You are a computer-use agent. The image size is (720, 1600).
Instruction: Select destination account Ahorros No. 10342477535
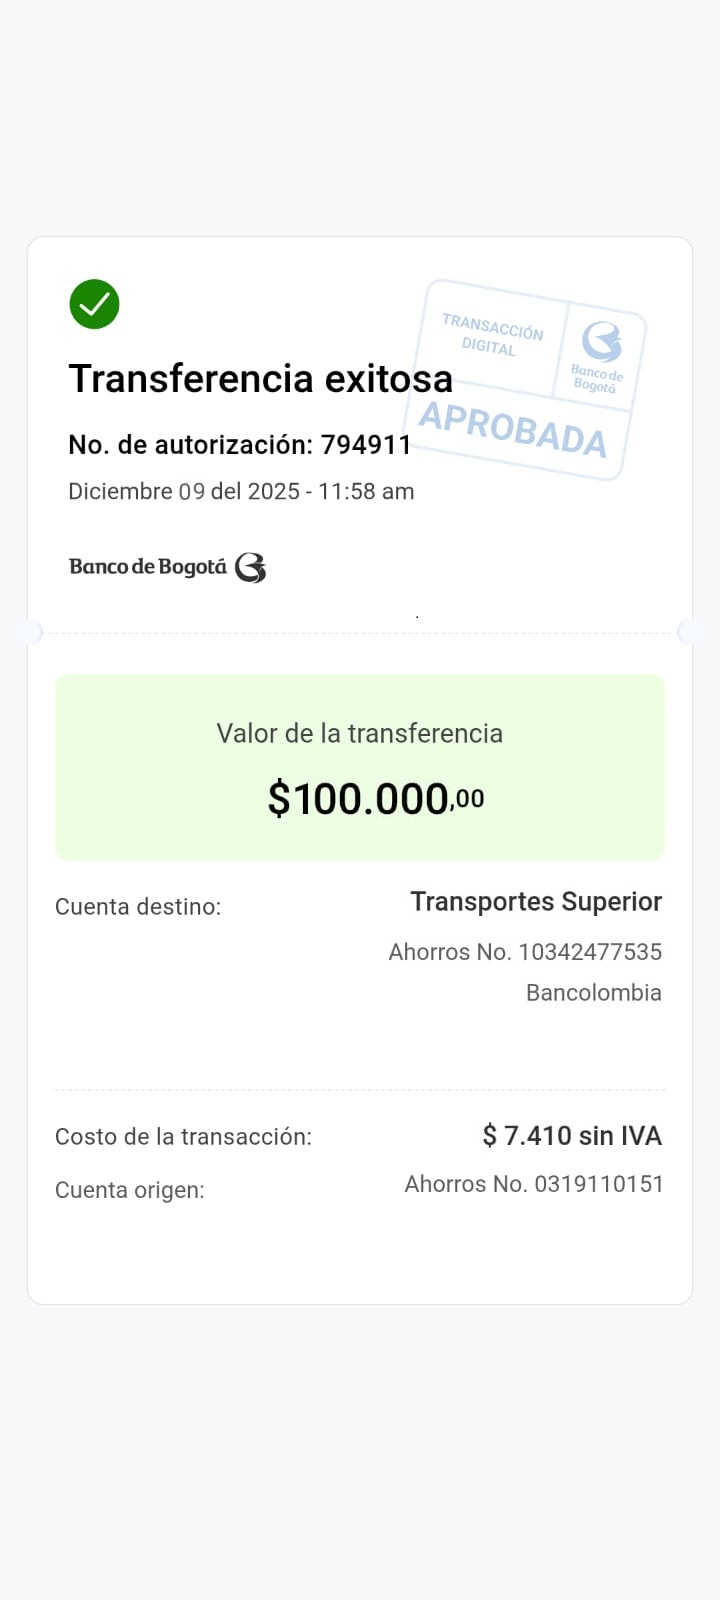525,952
